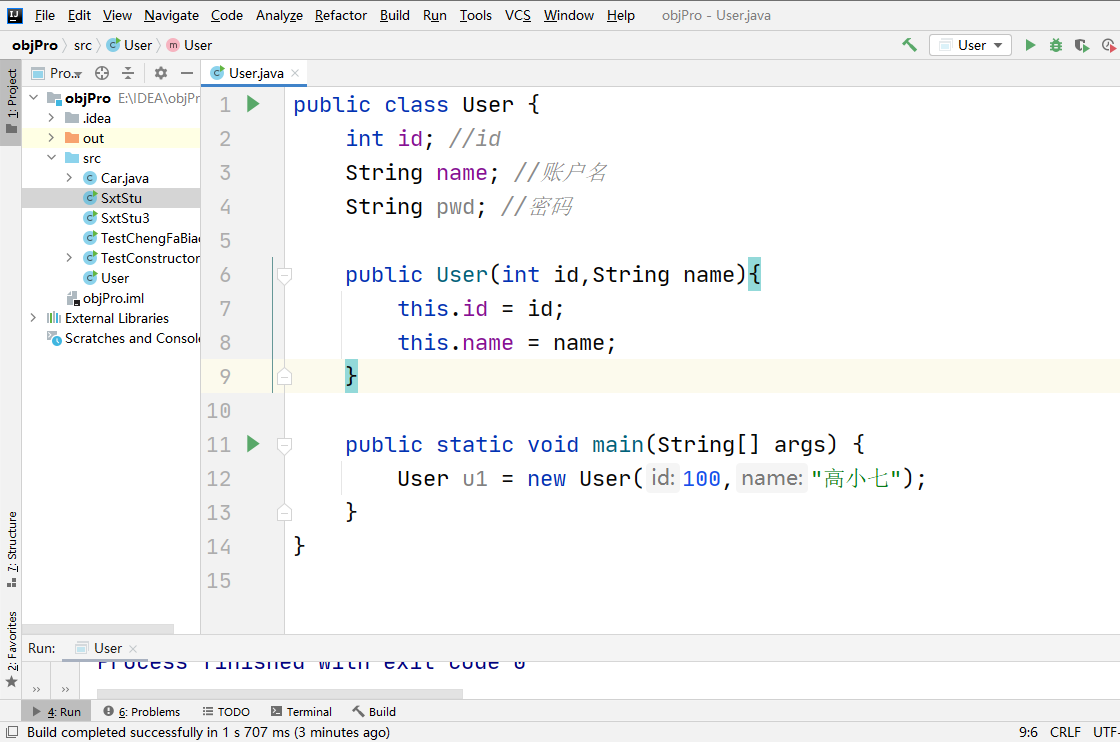Open the Refactor menu
Screen dimensions: 1120x742
[341, 15]
